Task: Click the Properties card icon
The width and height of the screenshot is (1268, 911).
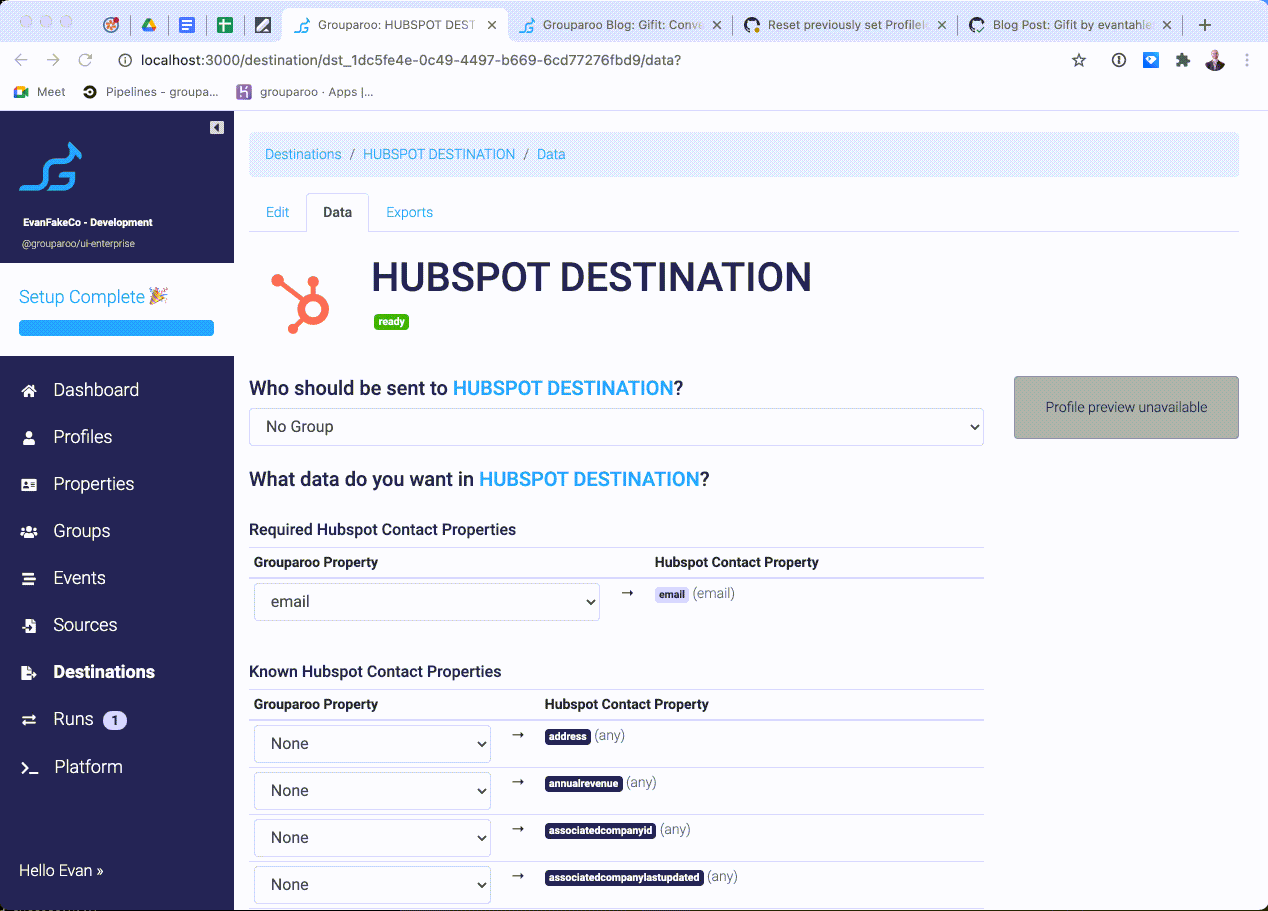Action: coord(29,484)
